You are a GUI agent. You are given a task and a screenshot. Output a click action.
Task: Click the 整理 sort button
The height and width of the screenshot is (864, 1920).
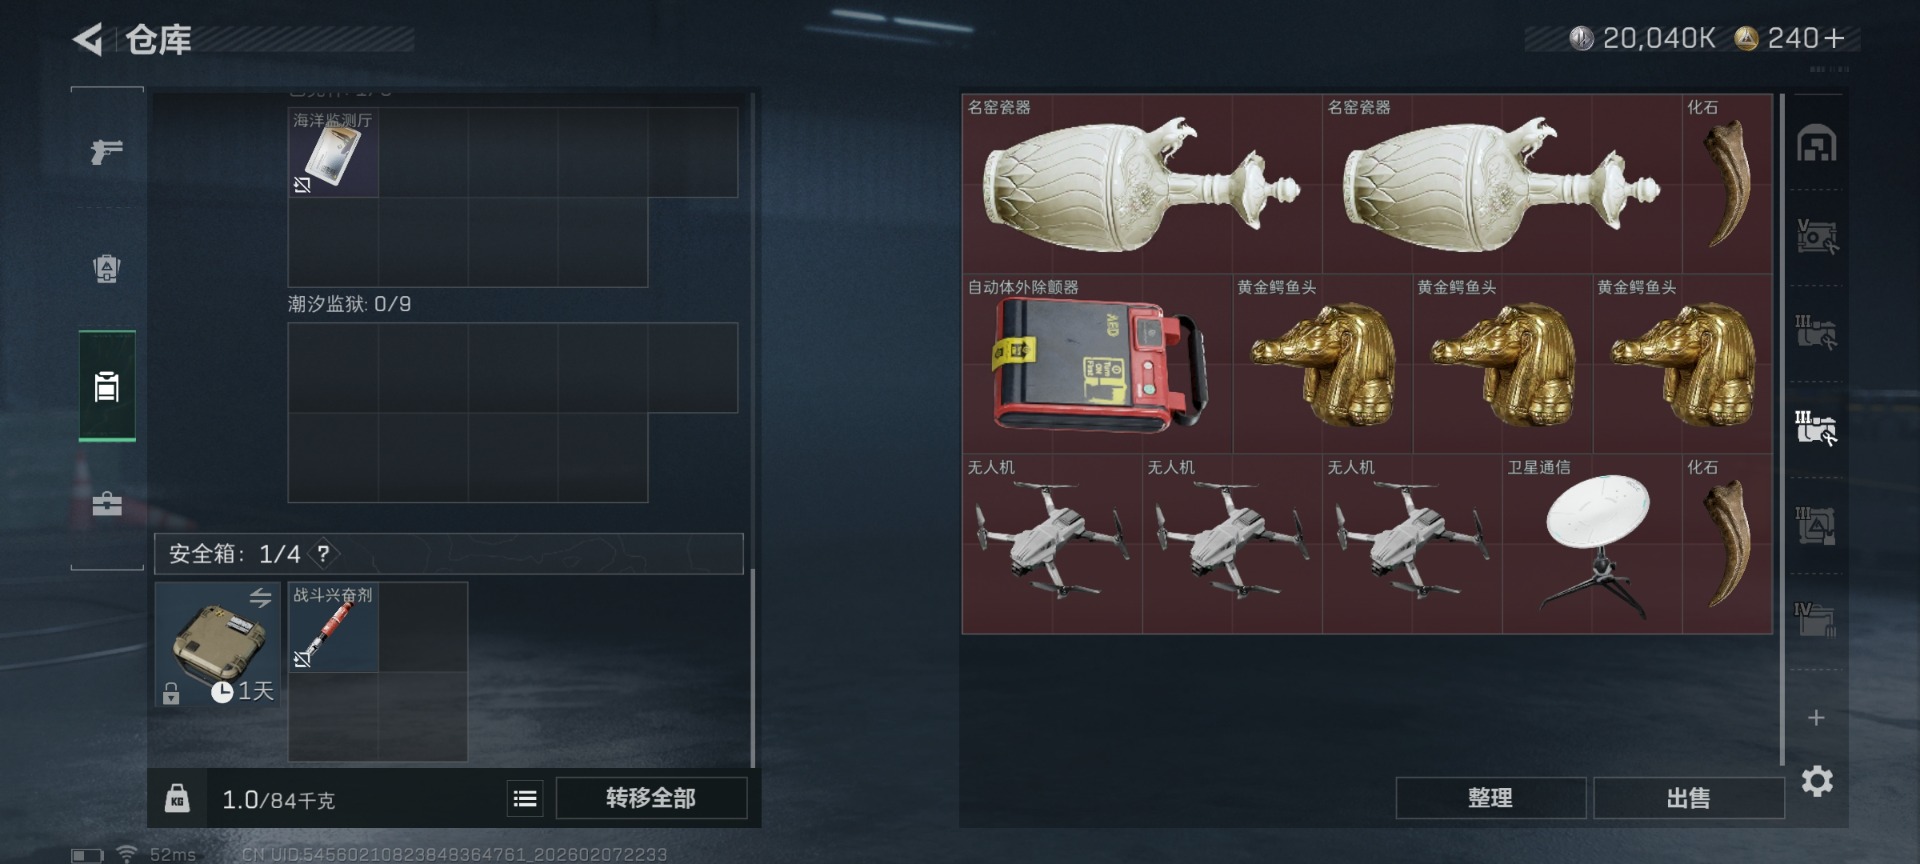point(1490,798)
